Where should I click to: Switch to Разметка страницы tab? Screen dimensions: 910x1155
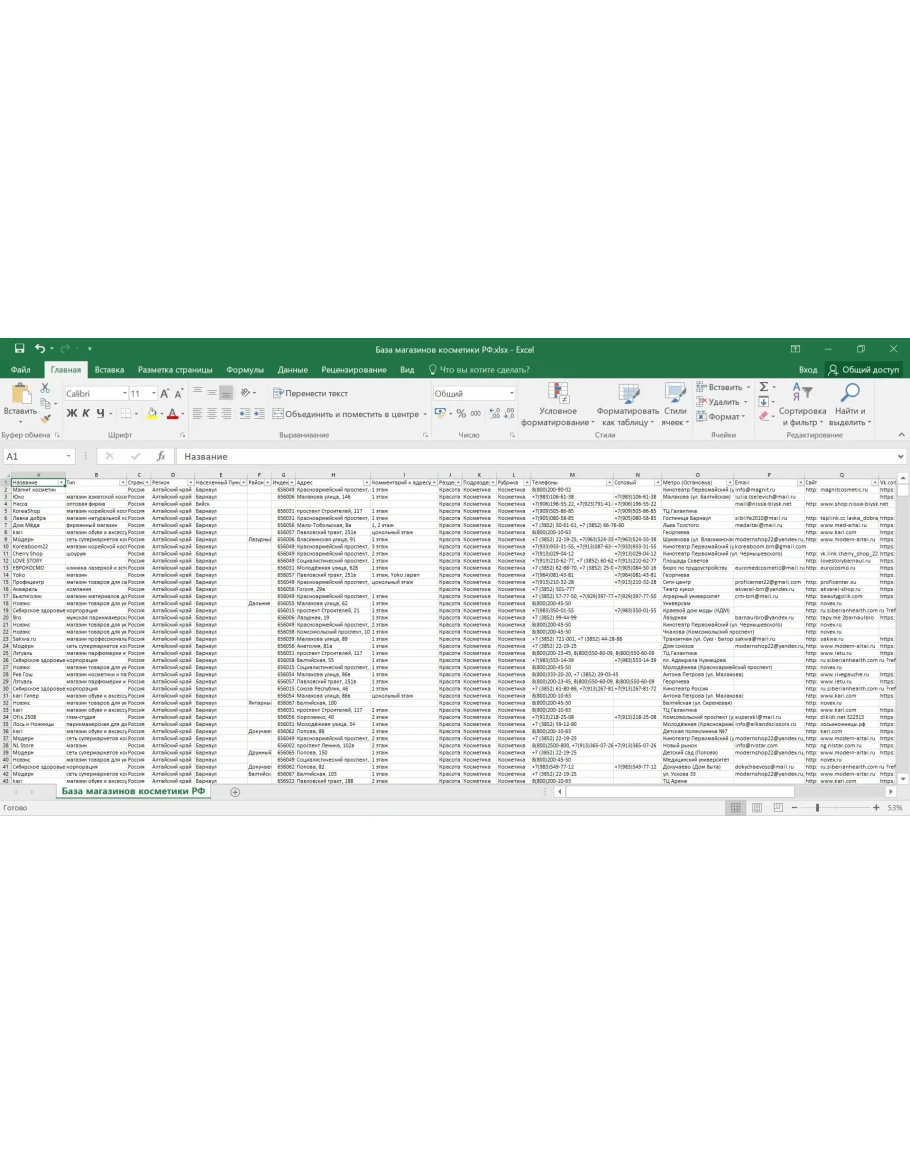(x=175, y=370)
